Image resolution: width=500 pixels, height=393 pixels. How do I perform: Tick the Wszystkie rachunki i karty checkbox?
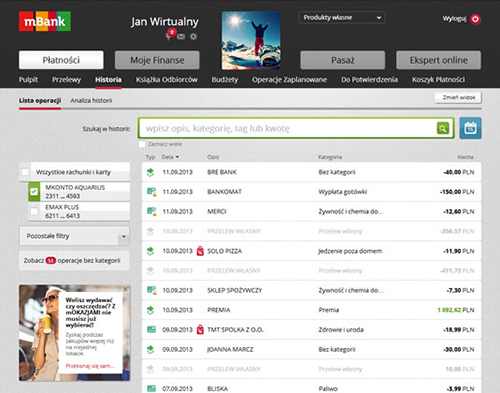(25, 172)
